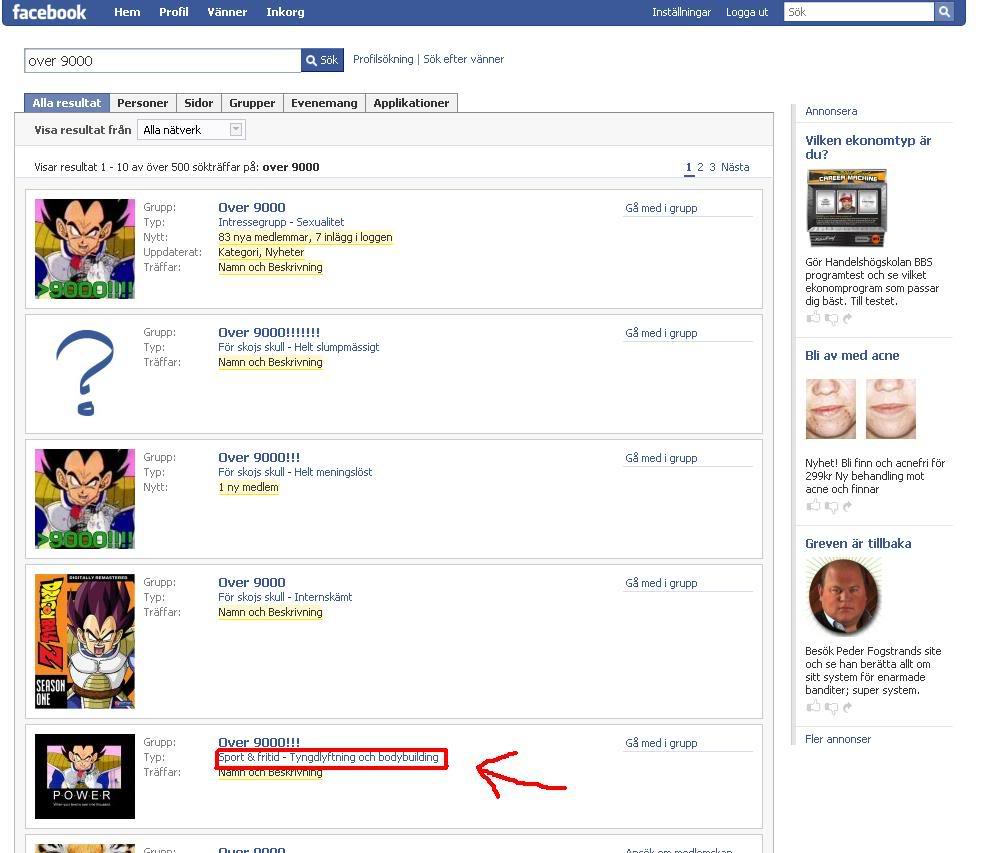The width and height of the screenshot is (984, 853).
Task: Open the 'Over 9000!!!!!!!' group title
Action: click(269, 332)
